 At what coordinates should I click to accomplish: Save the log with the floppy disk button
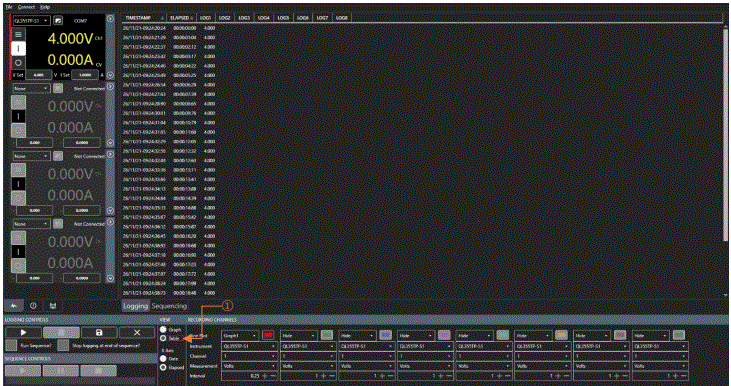[99, 332]
